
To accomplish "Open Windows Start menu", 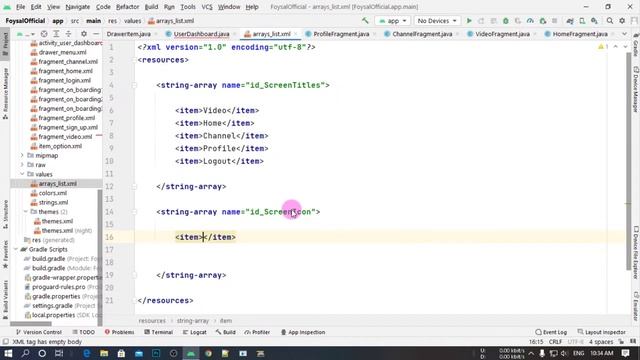I will tap(8, 353).
